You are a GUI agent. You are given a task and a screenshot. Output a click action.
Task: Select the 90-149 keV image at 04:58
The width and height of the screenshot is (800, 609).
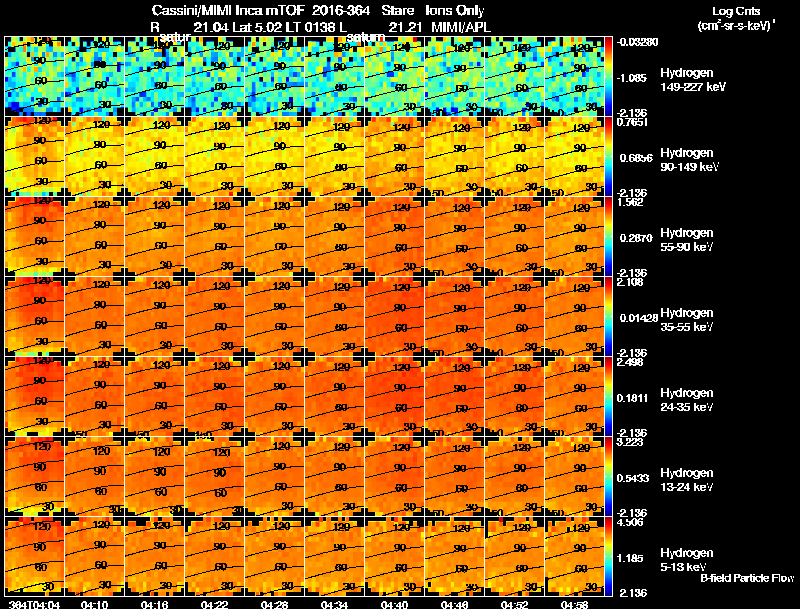coord(574,156)
